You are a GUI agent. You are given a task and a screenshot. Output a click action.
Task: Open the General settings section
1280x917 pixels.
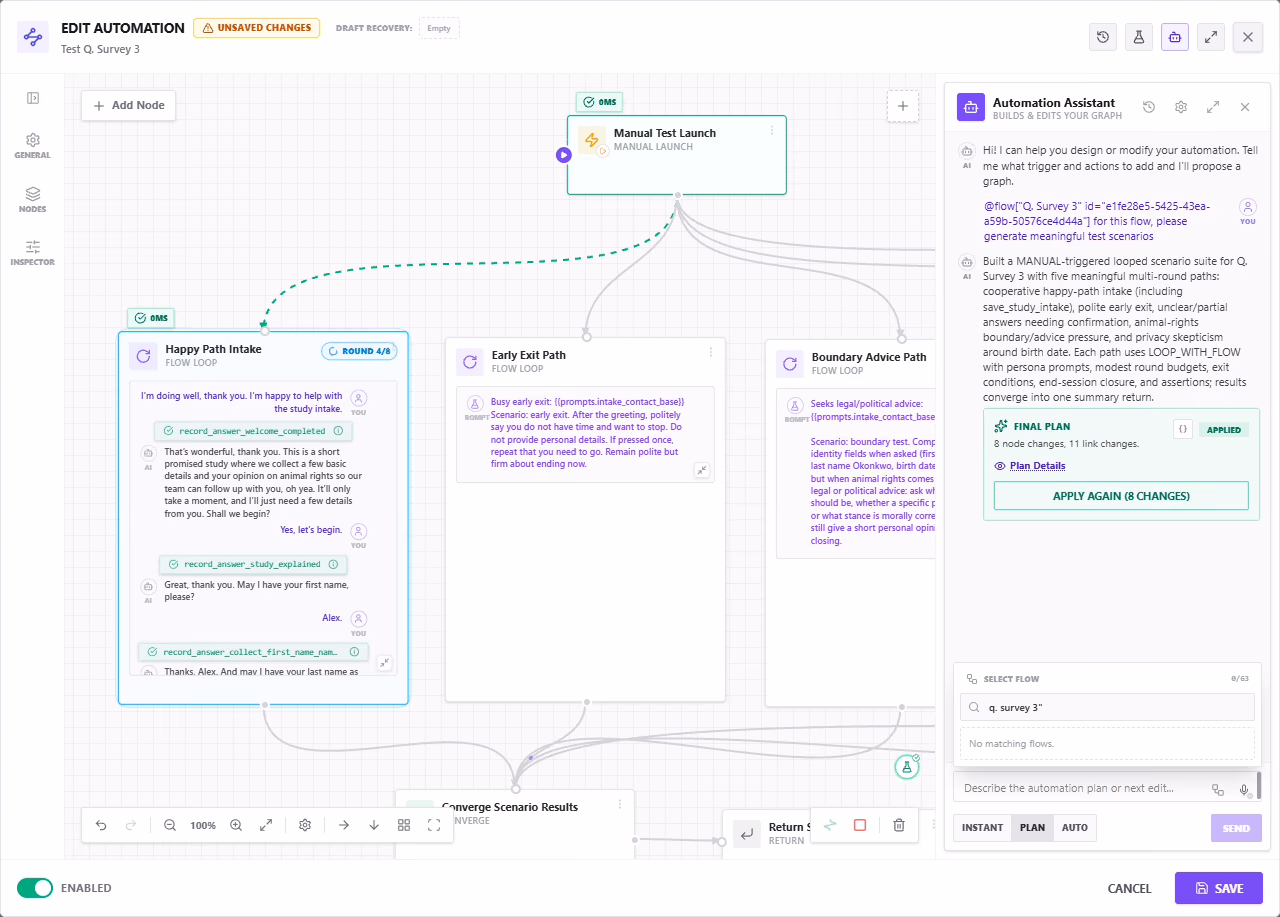point(33,146)
